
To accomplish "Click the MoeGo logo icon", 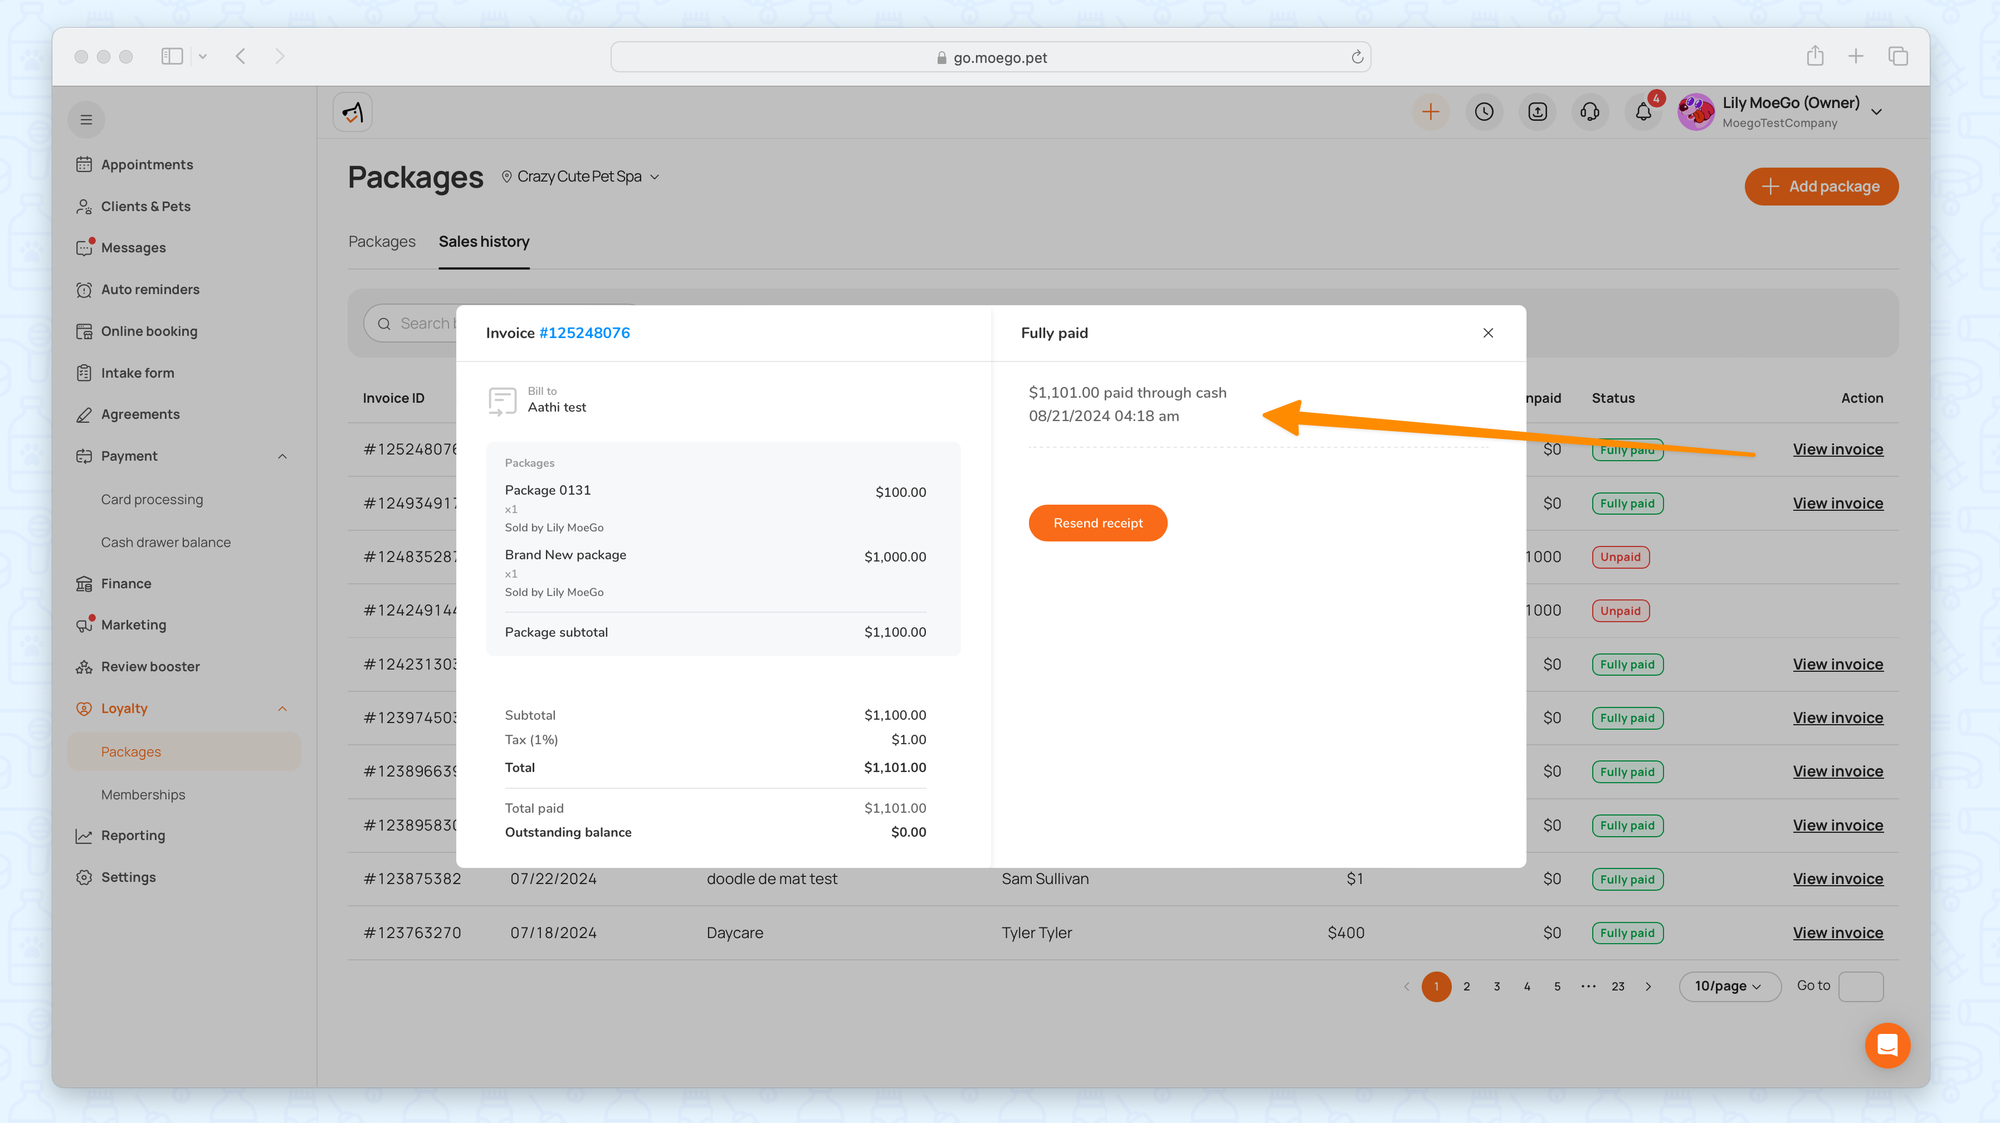I will (x=353, y=113).
